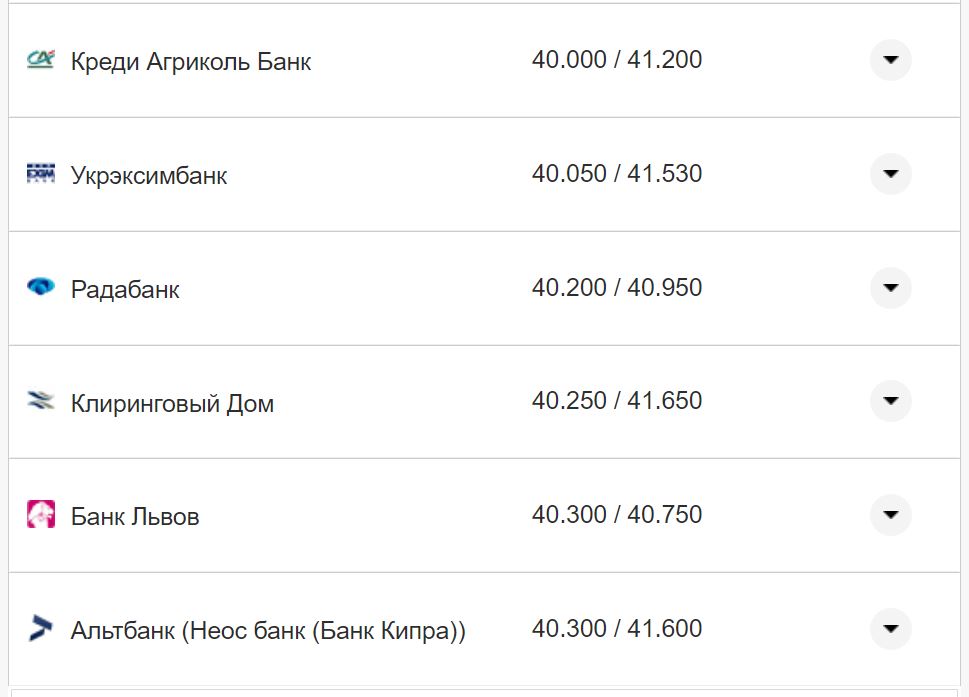Expand the Банк Львов row arrow
Viewport: 969px width, 697px height.
click(x=890, y=515)
